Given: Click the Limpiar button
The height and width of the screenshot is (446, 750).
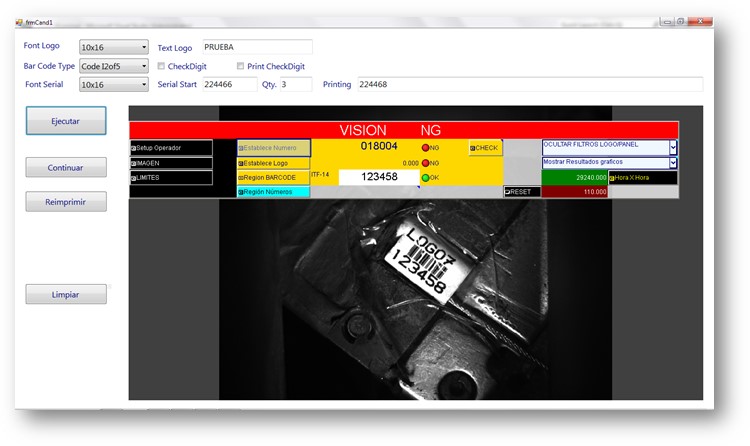Looking at the screenshot, I should point(66,295).
